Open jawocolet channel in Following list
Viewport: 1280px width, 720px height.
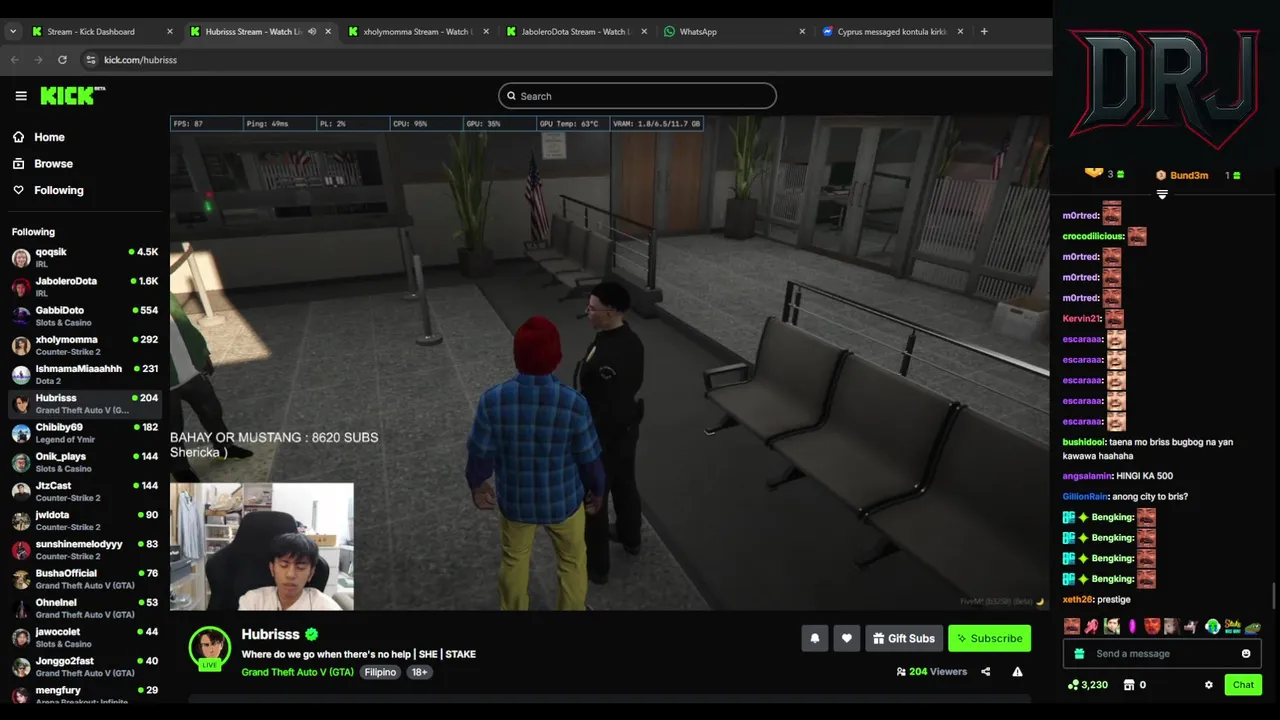84,637
